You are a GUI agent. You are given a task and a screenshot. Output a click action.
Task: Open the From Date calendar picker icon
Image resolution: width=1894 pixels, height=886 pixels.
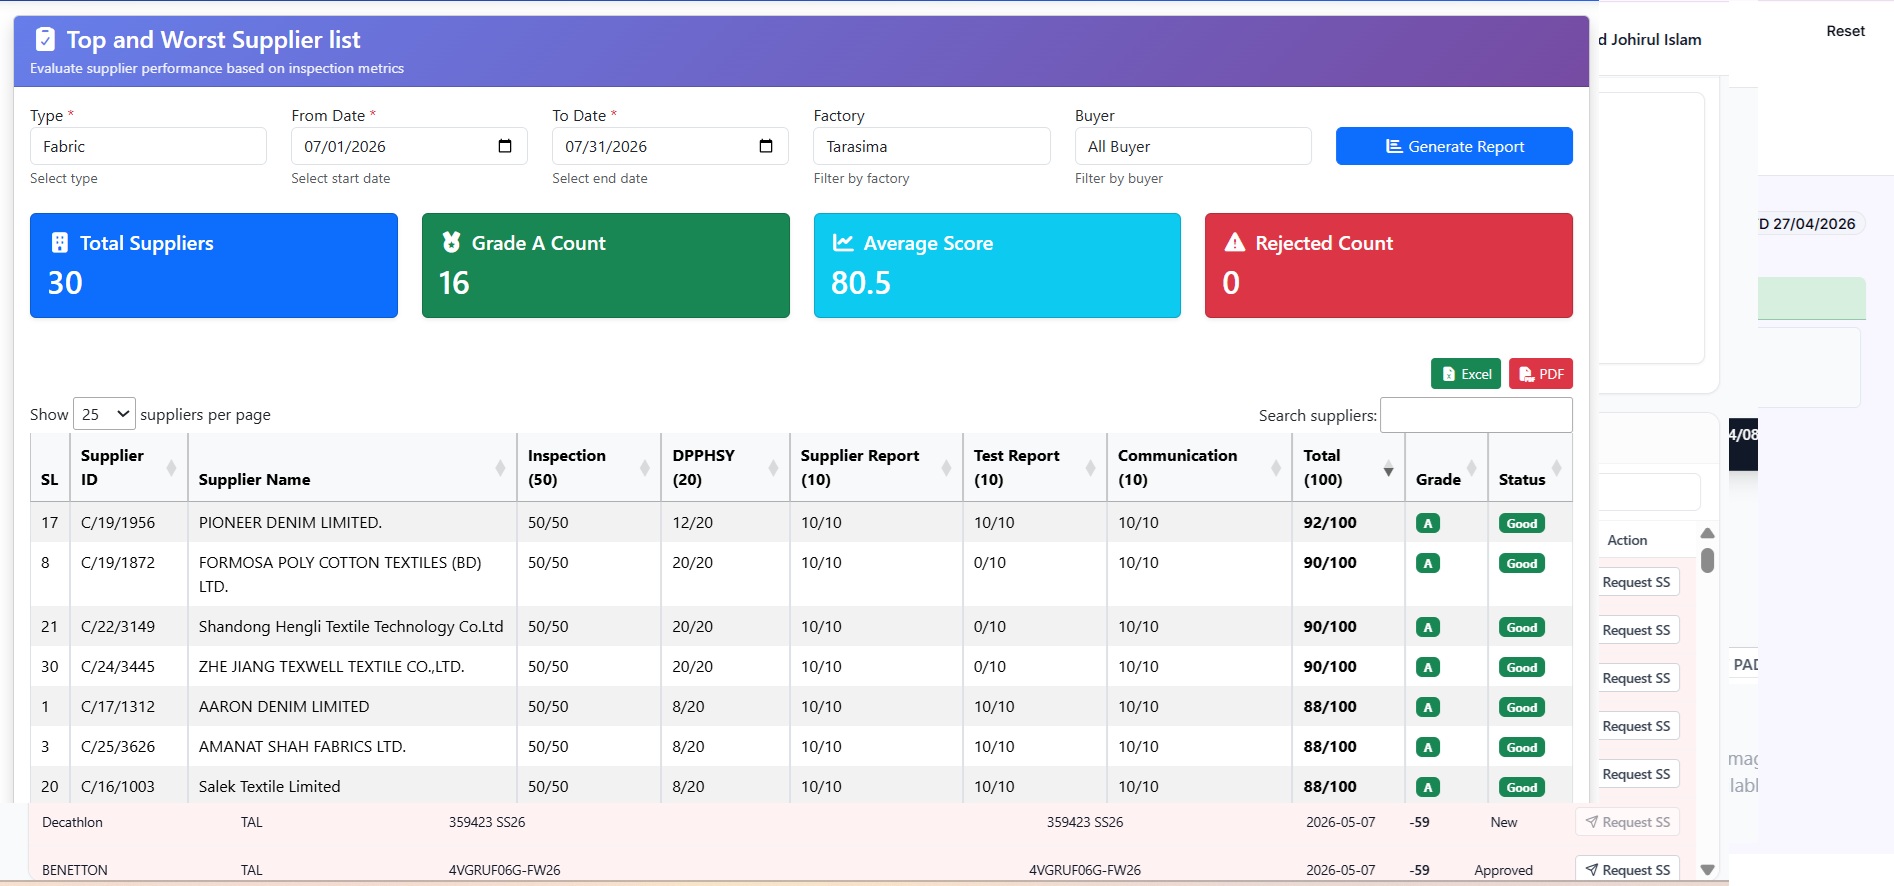click(x=505, y=146)
